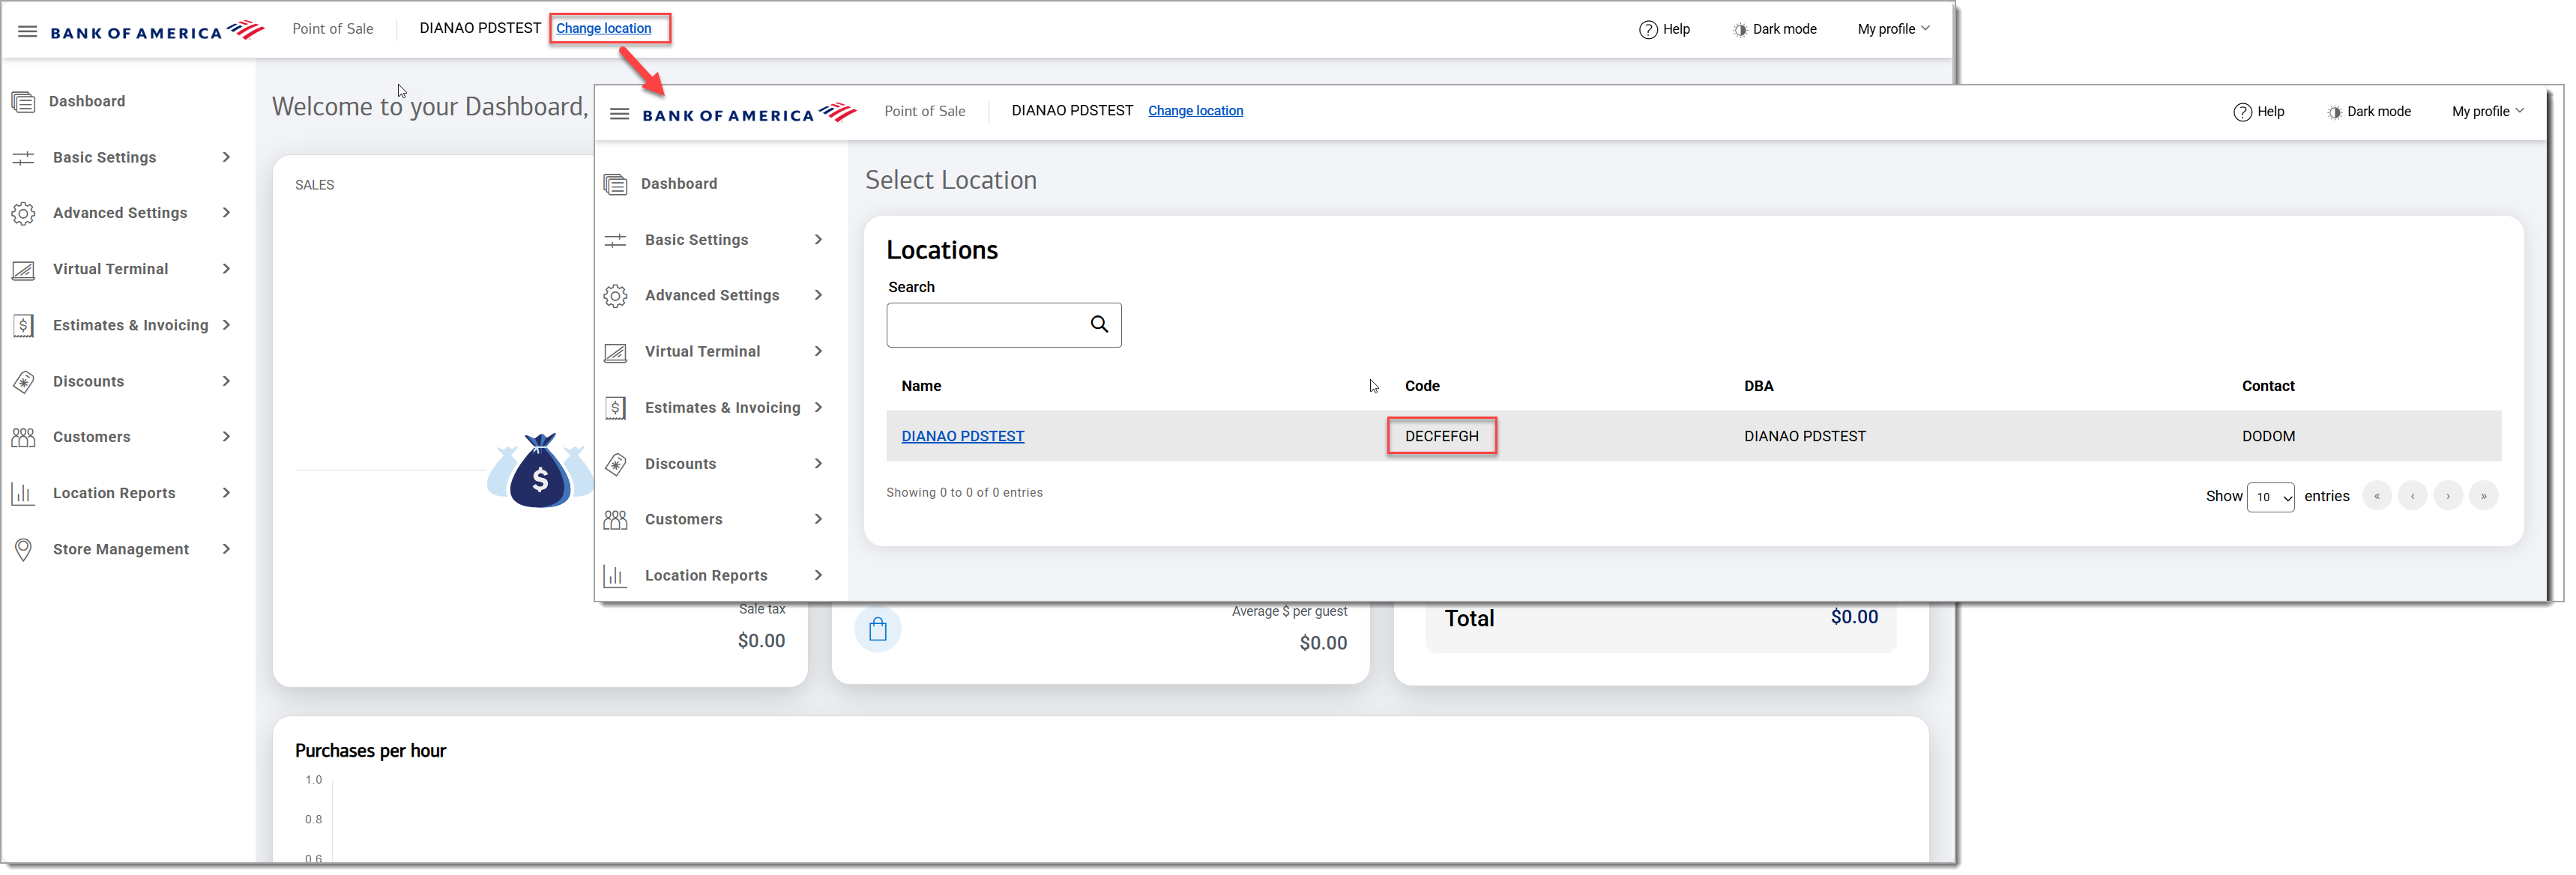Click the shopping bag icon on the dashboard
The height and width of the screenshot is (875, 2576).
877,629
